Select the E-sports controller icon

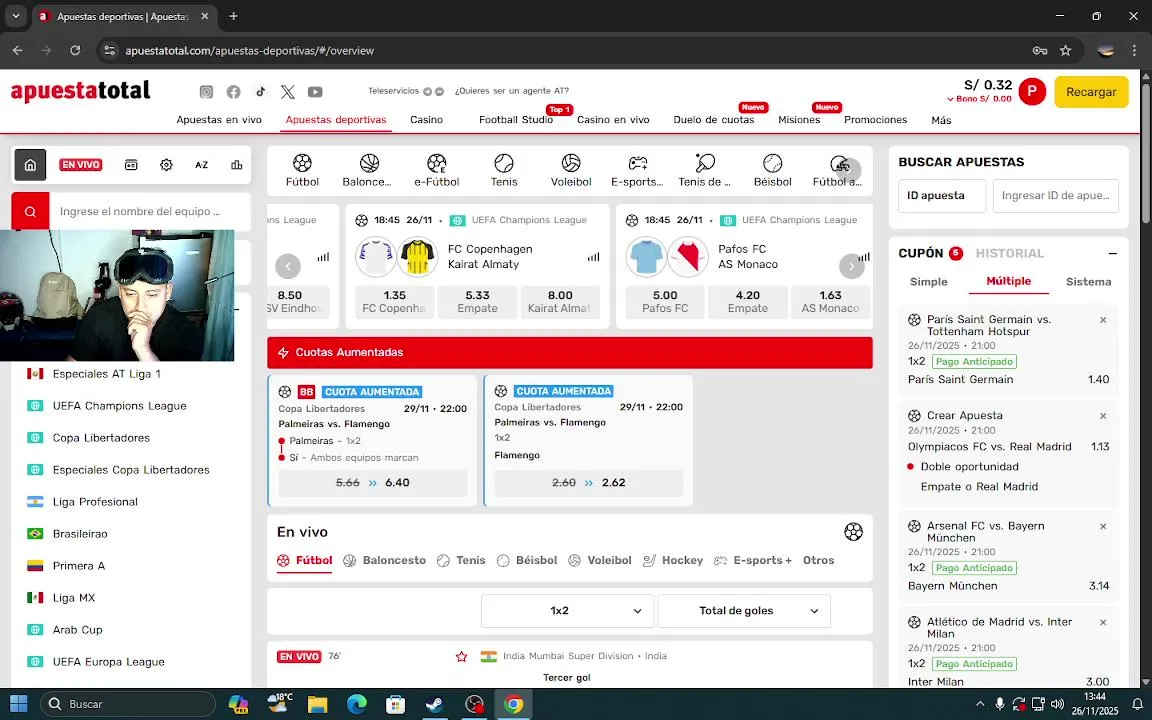(x=637, y=170)
